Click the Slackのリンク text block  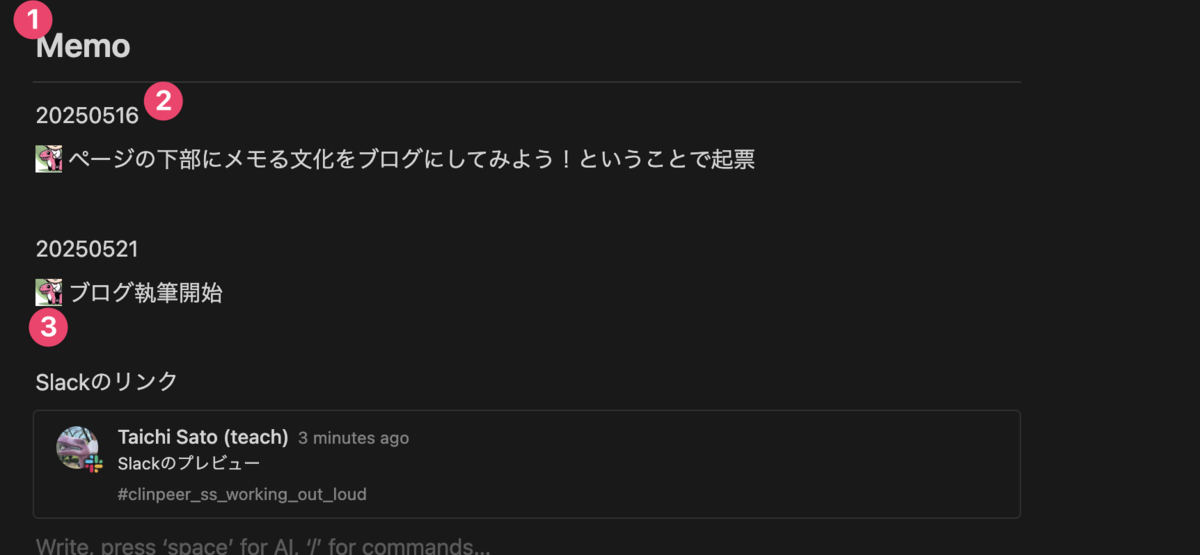coord(107,381)
